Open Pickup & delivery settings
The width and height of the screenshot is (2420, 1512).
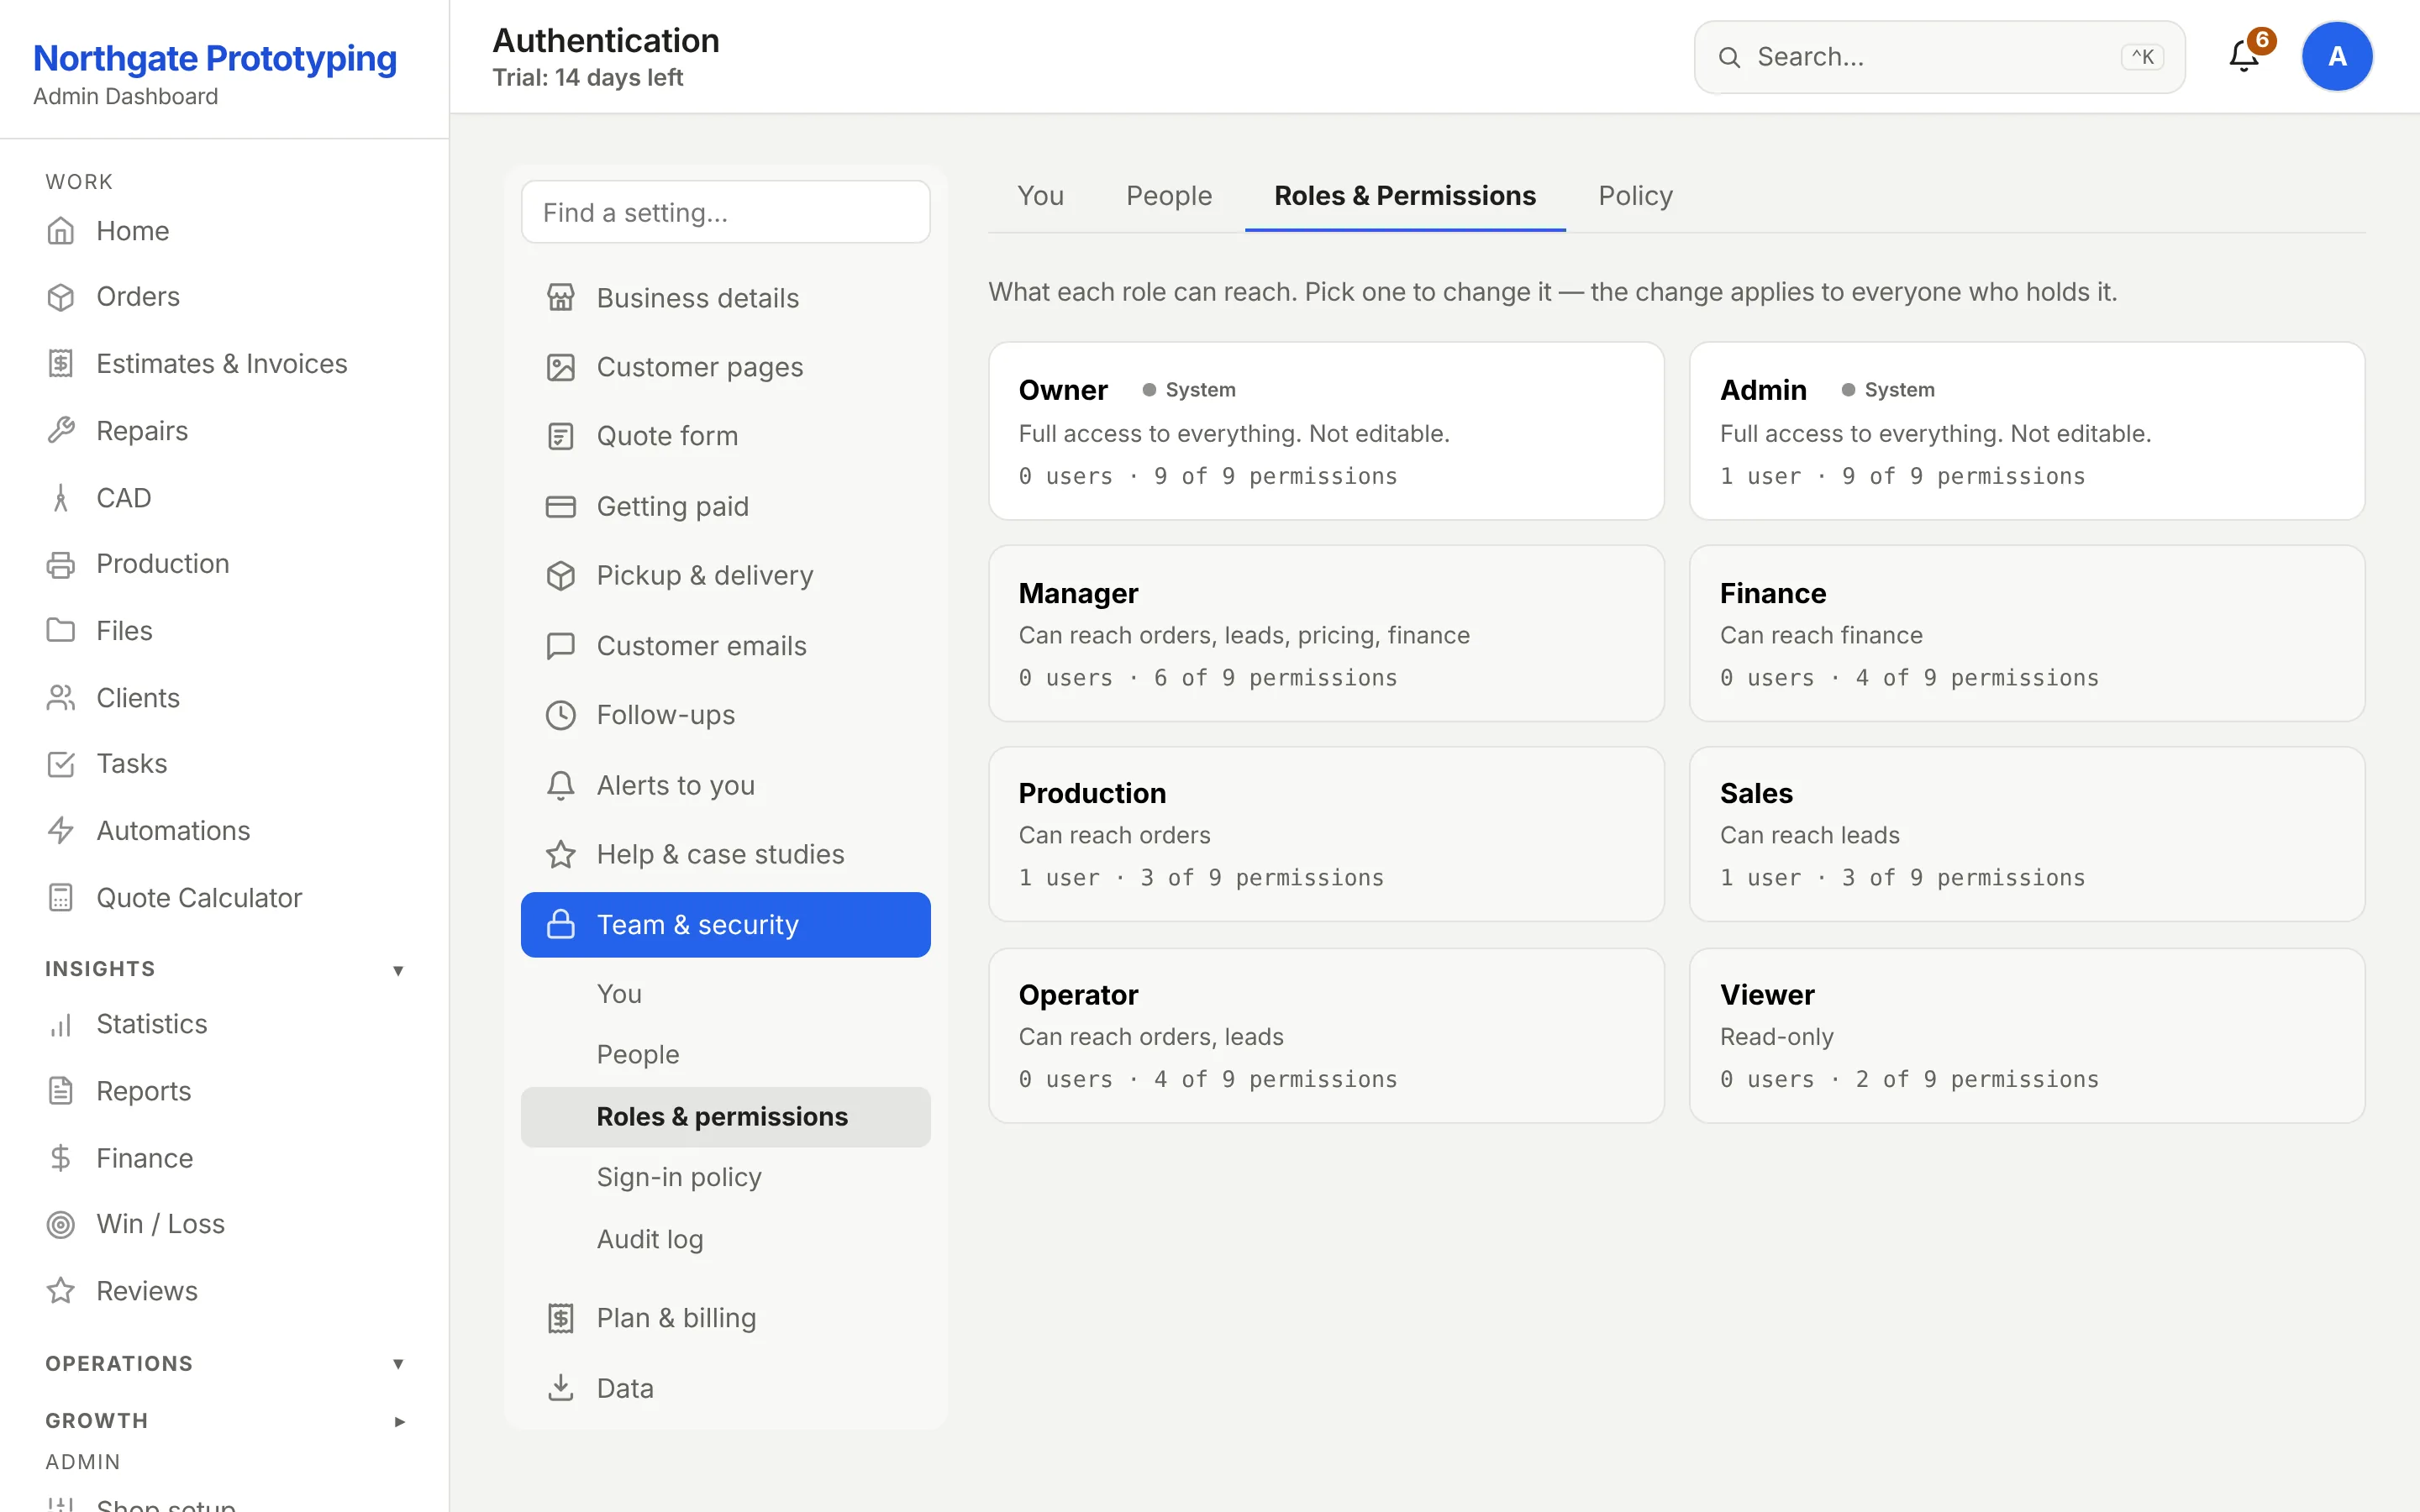(726, 576)
